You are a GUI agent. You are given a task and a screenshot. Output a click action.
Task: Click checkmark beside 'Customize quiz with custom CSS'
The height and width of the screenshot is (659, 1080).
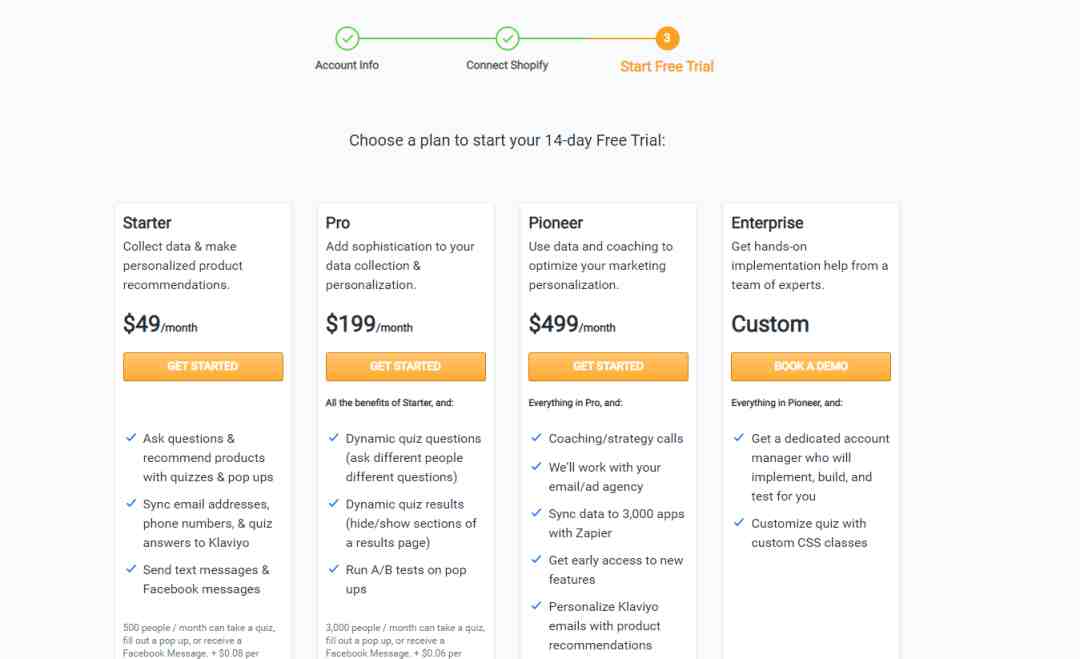point(739,523)
